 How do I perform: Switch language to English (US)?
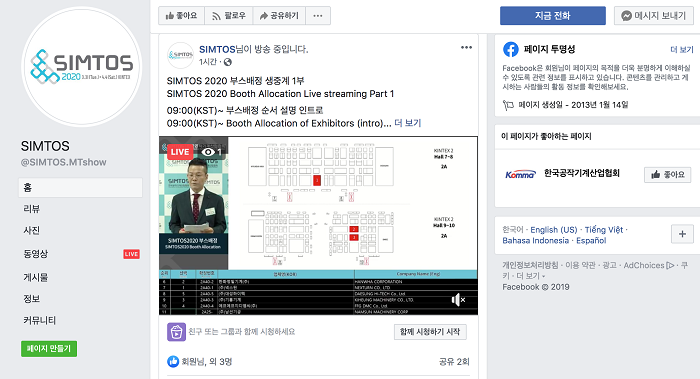[554, 230]
